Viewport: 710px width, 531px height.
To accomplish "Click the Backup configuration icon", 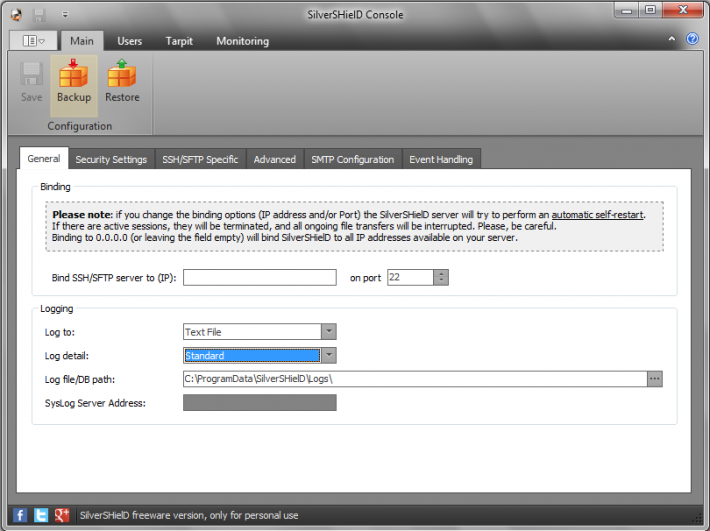I will (x=74, y=85).
